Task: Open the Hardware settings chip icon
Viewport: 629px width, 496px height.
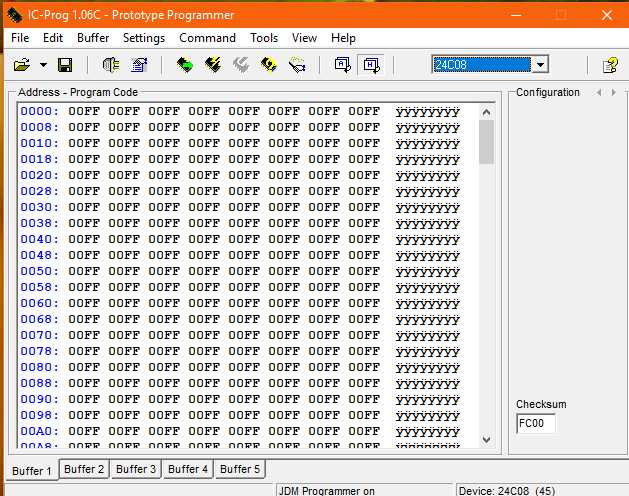Action: pyautogui.click(x=111, y=65)
